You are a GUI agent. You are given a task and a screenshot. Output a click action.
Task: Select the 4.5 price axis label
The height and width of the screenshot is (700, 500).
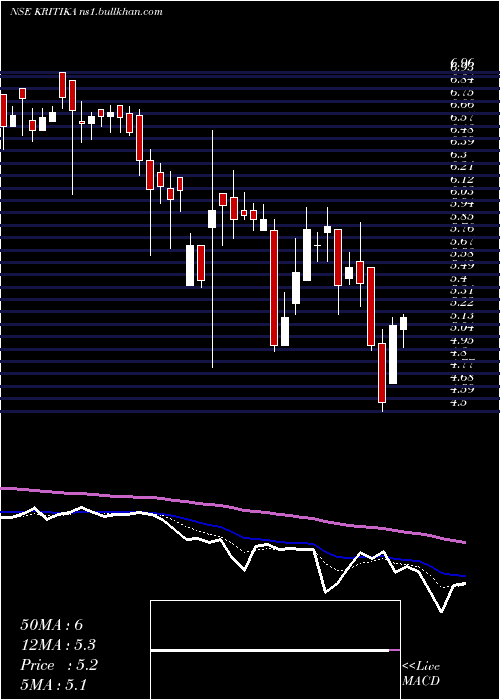[458, 403]
